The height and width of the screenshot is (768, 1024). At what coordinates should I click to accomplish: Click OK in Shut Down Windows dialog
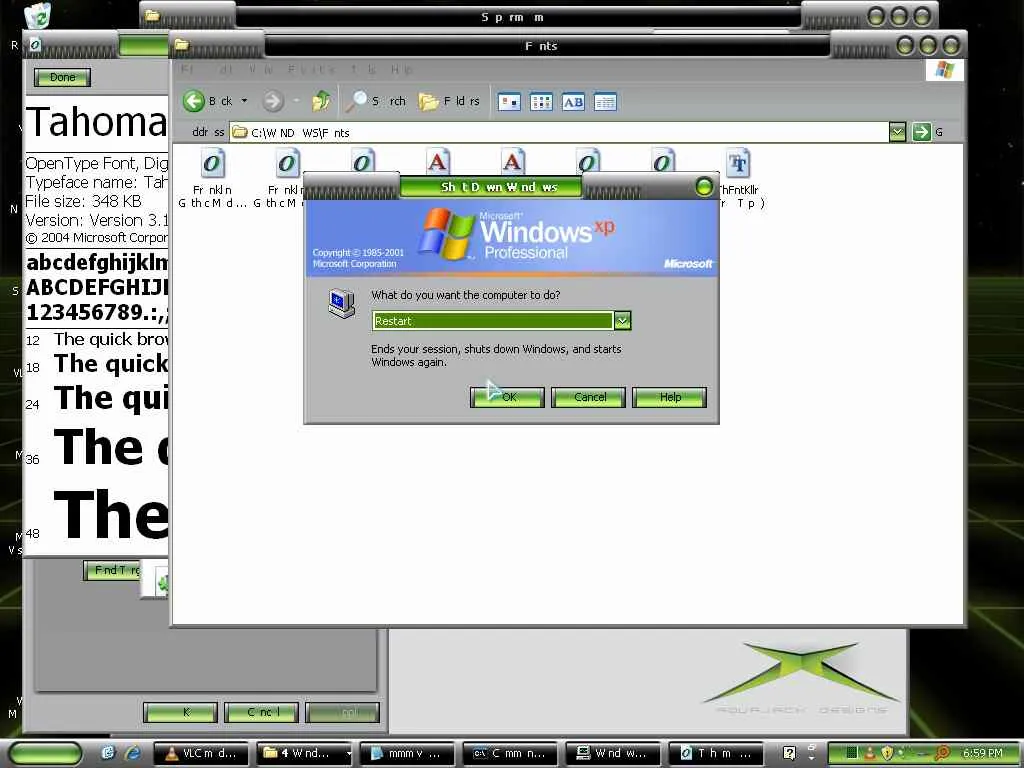pos(507,397)
